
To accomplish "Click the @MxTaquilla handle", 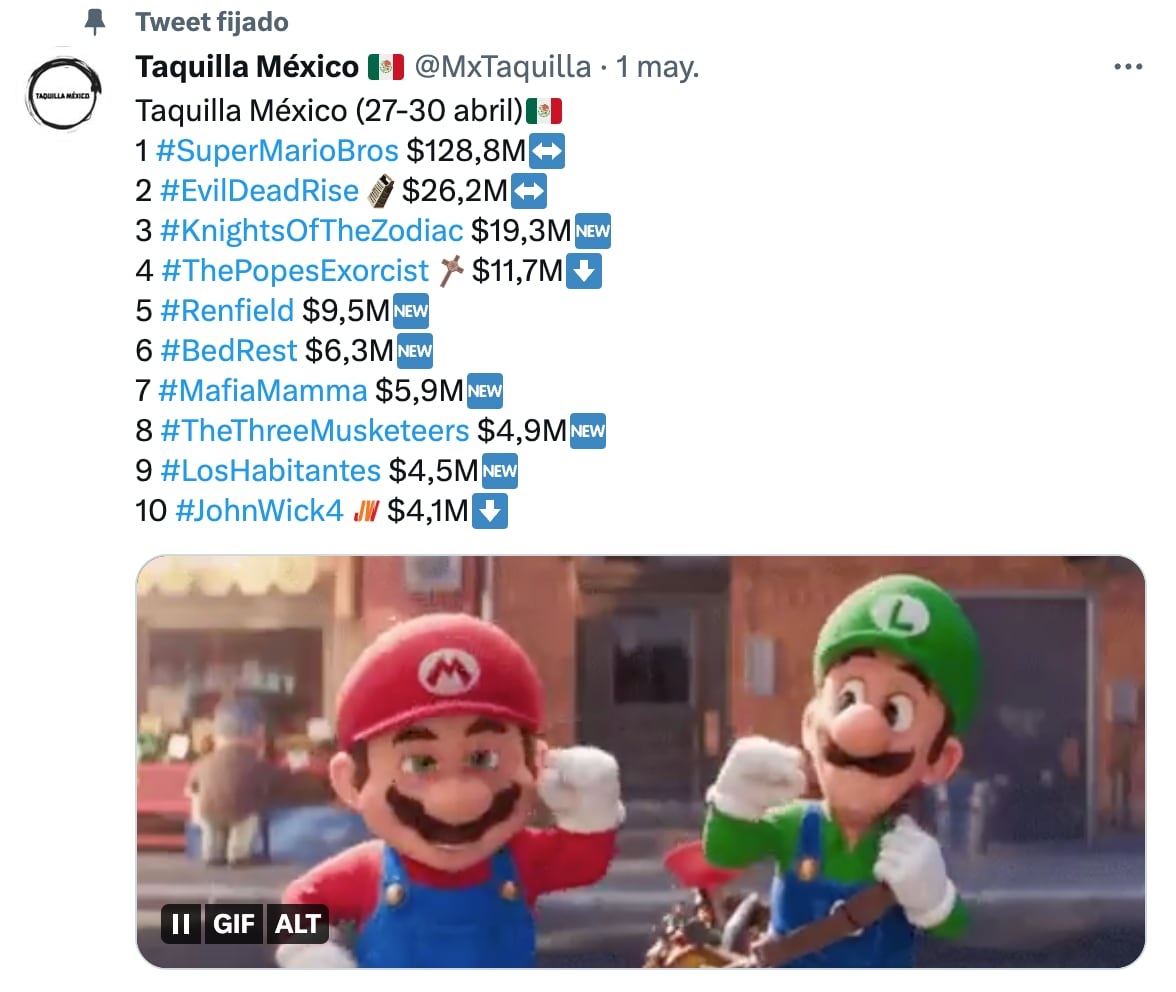I will 502,67.
